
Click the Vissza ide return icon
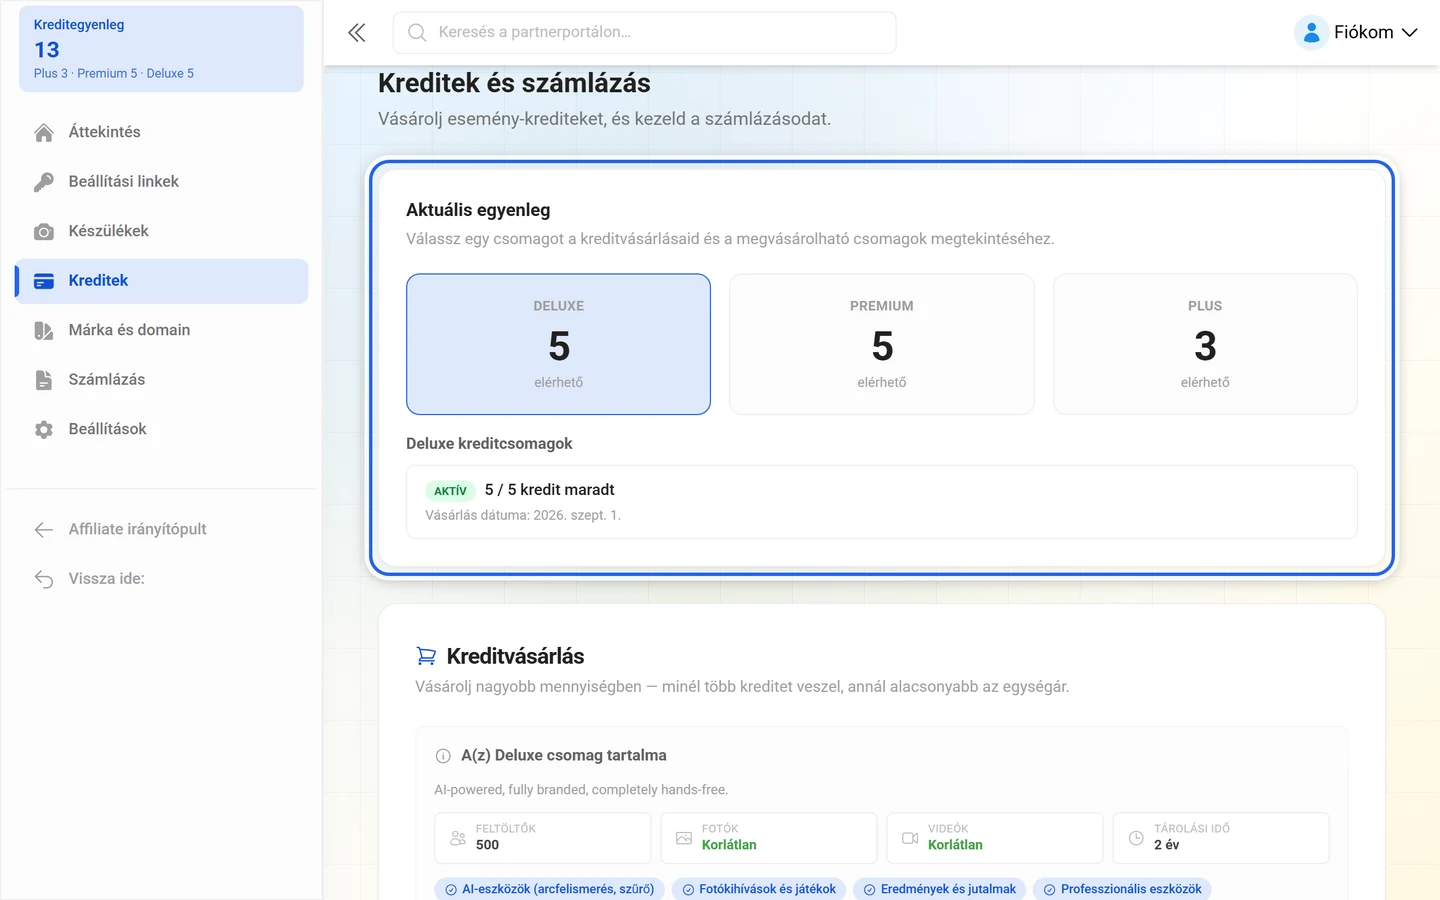[44, 579]
